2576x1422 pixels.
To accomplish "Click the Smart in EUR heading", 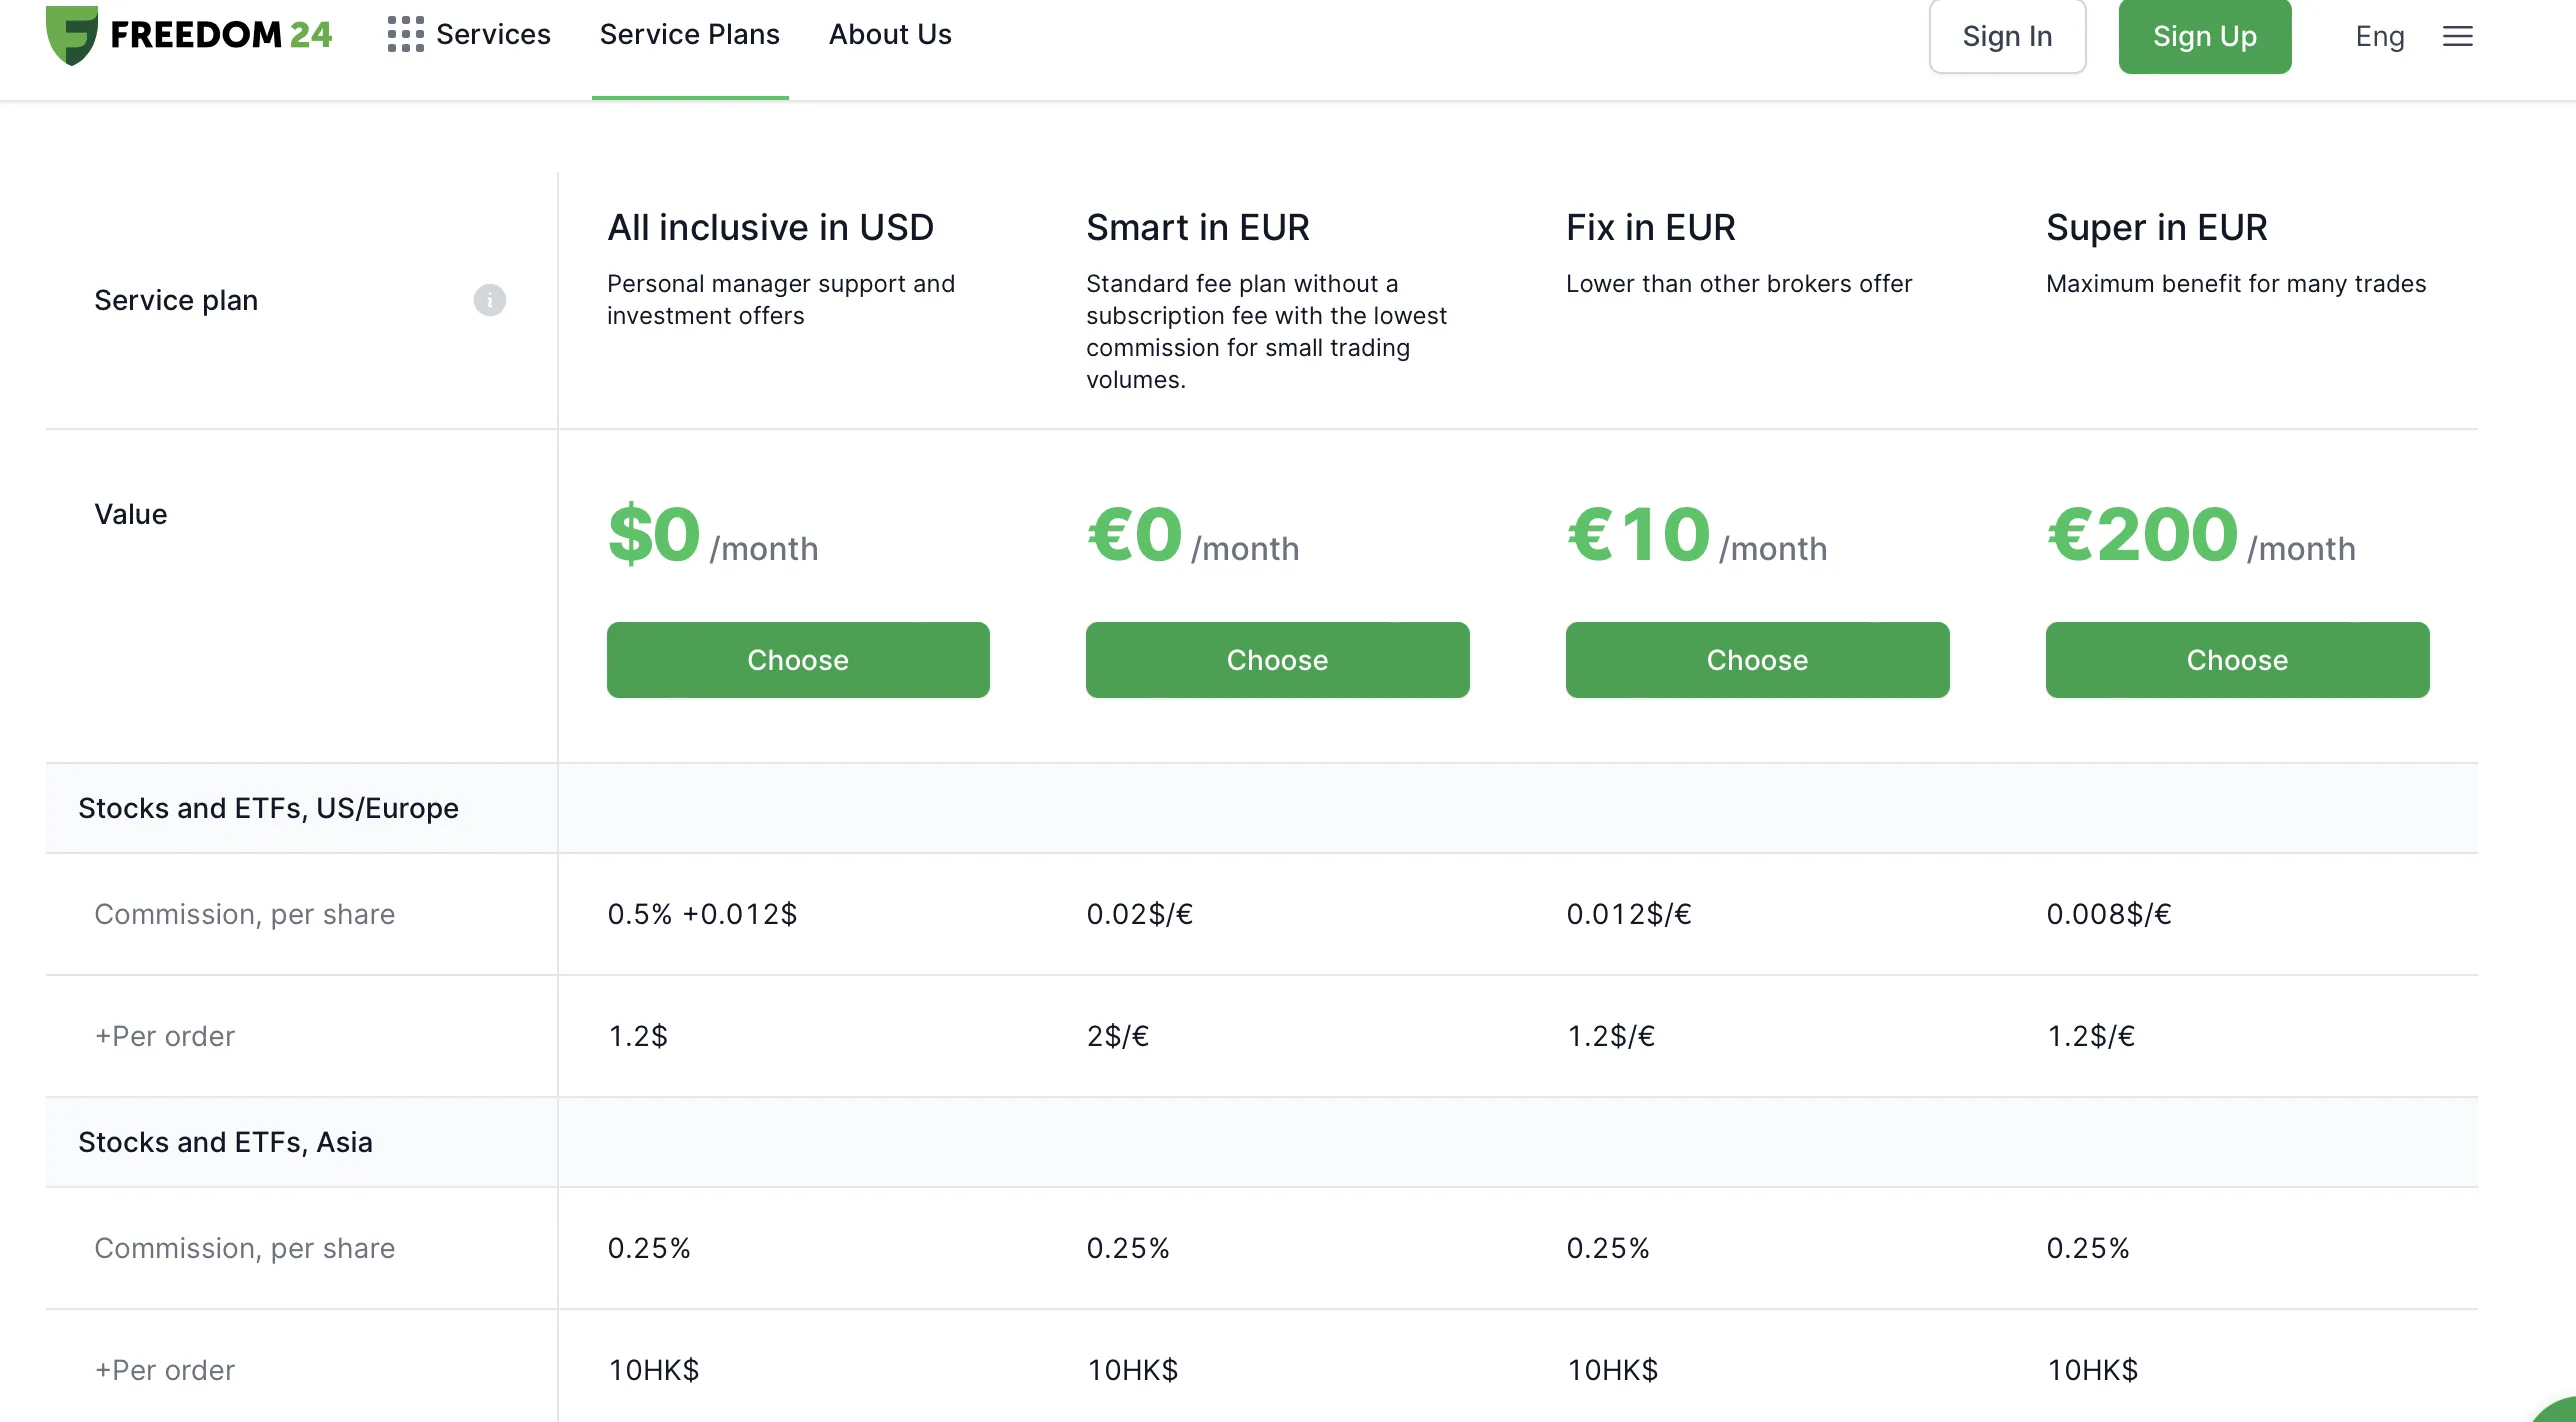I will point(1197,227).
